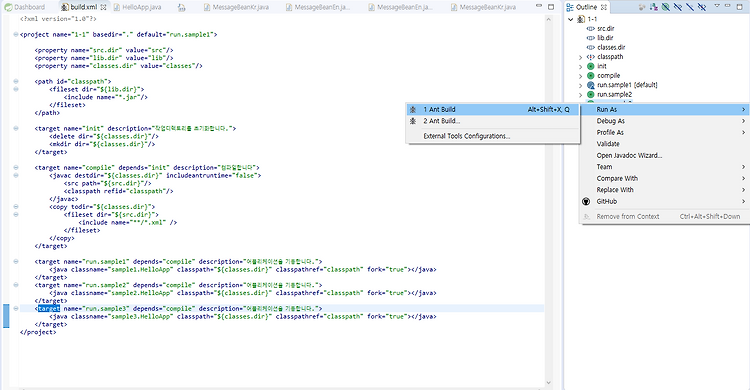This screenshot has height=390, width=750.
Task: Click the <?xml version="1.0"?> line
Action: (x=58, y=19)
